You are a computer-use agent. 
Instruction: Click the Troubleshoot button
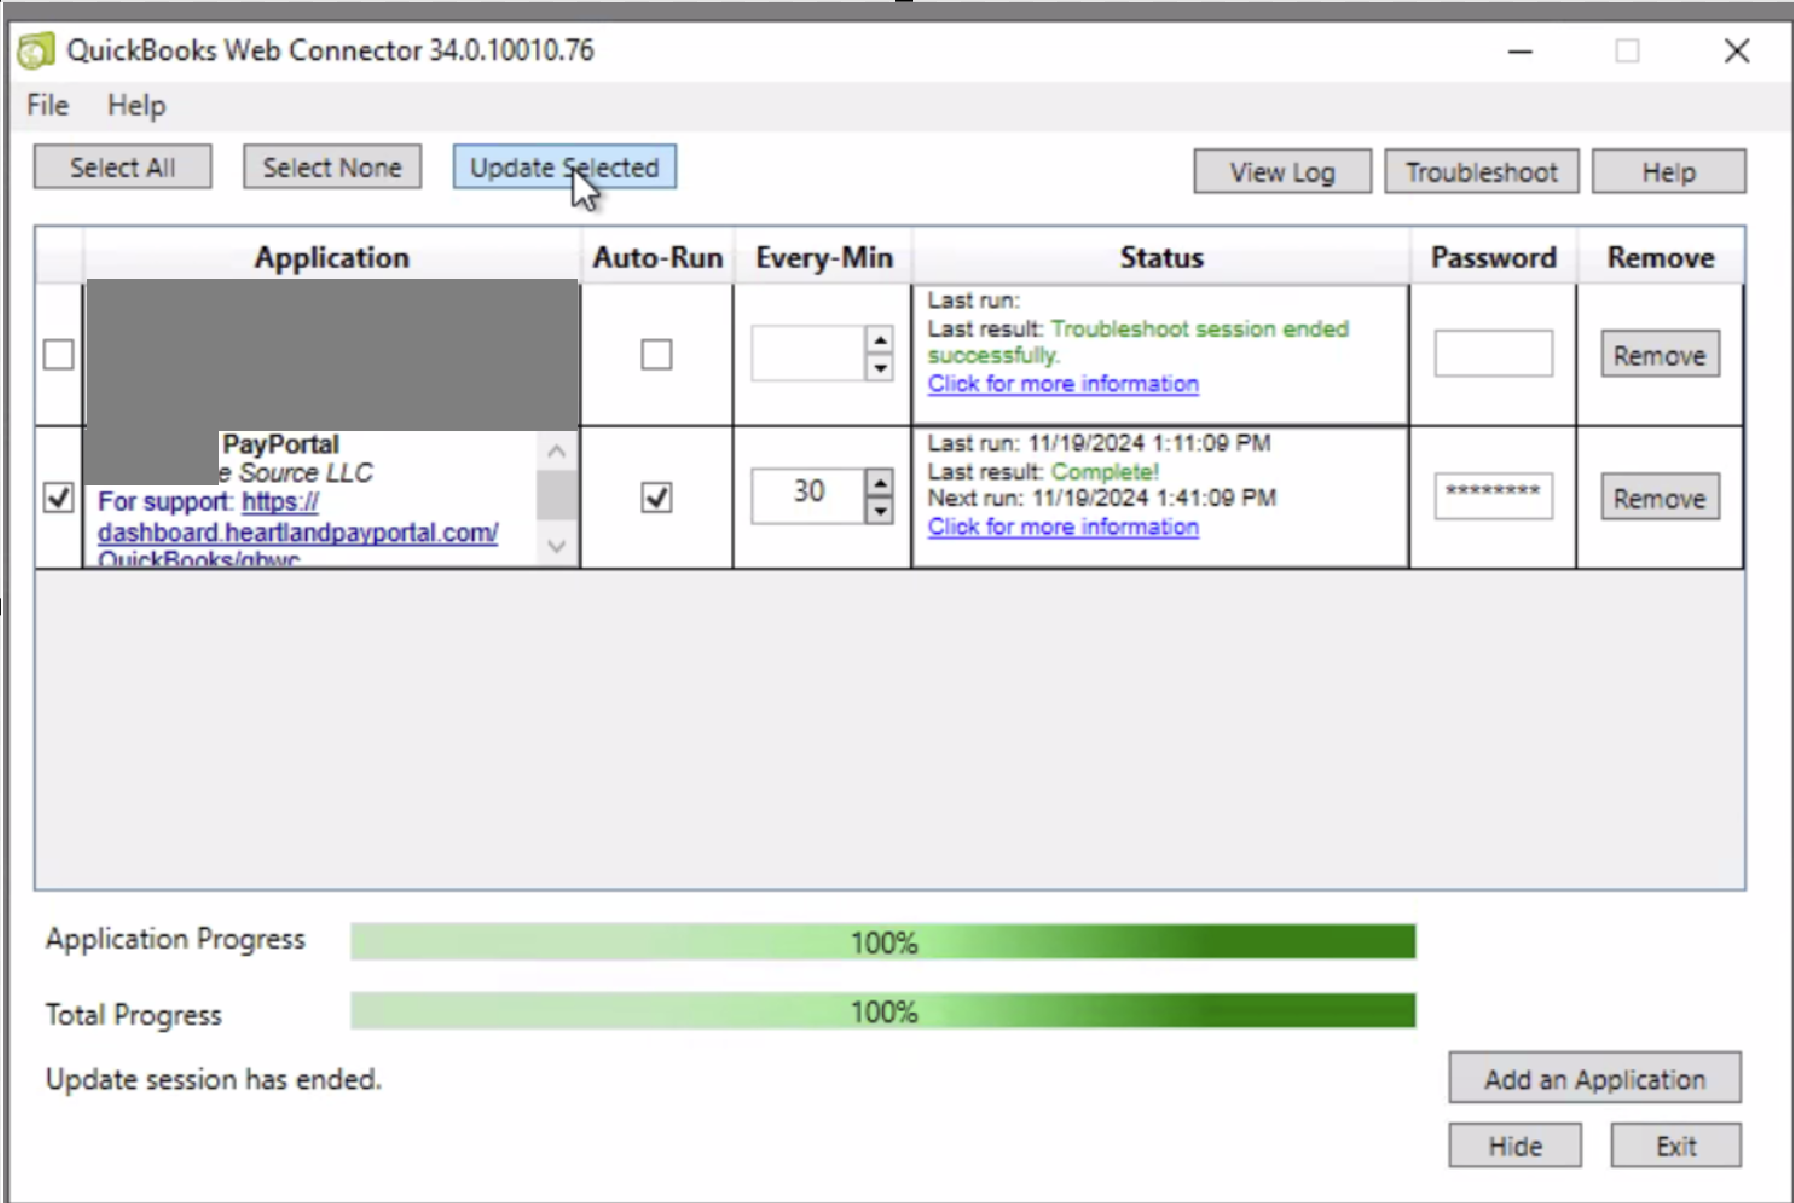pos(1481,172)
